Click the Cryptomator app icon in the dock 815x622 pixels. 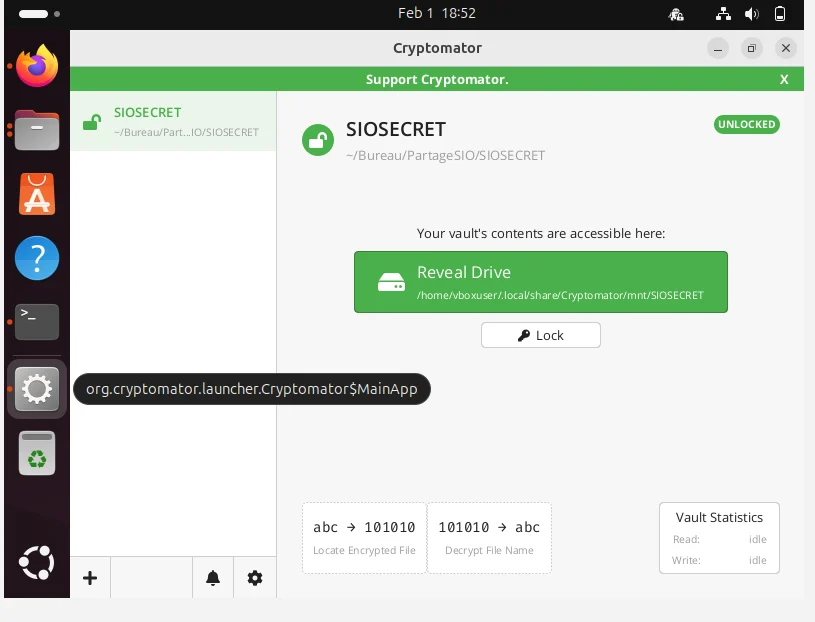[37, 389]
